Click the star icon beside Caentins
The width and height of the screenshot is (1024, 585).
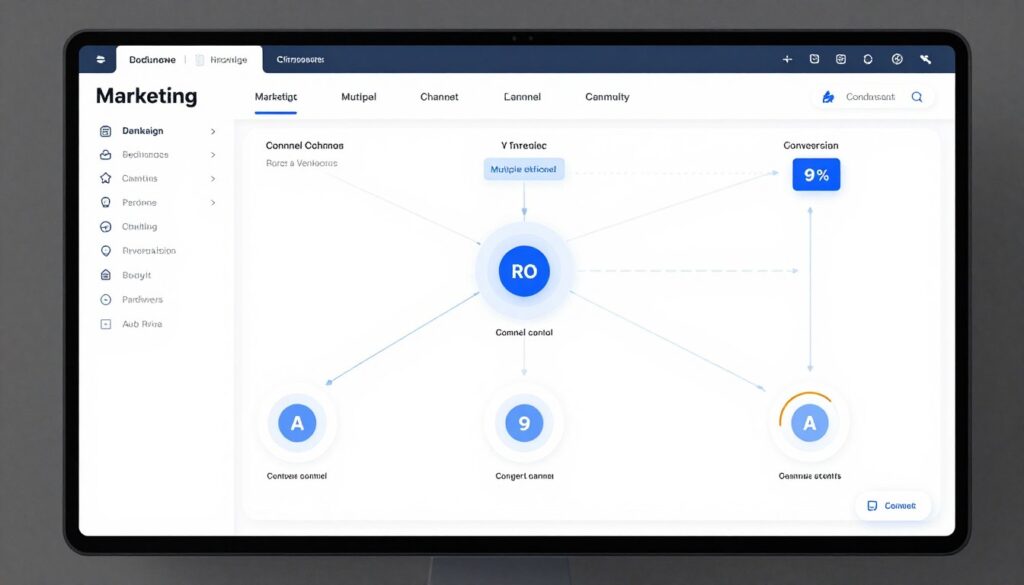pyautogui.click(x=105, y=178)
